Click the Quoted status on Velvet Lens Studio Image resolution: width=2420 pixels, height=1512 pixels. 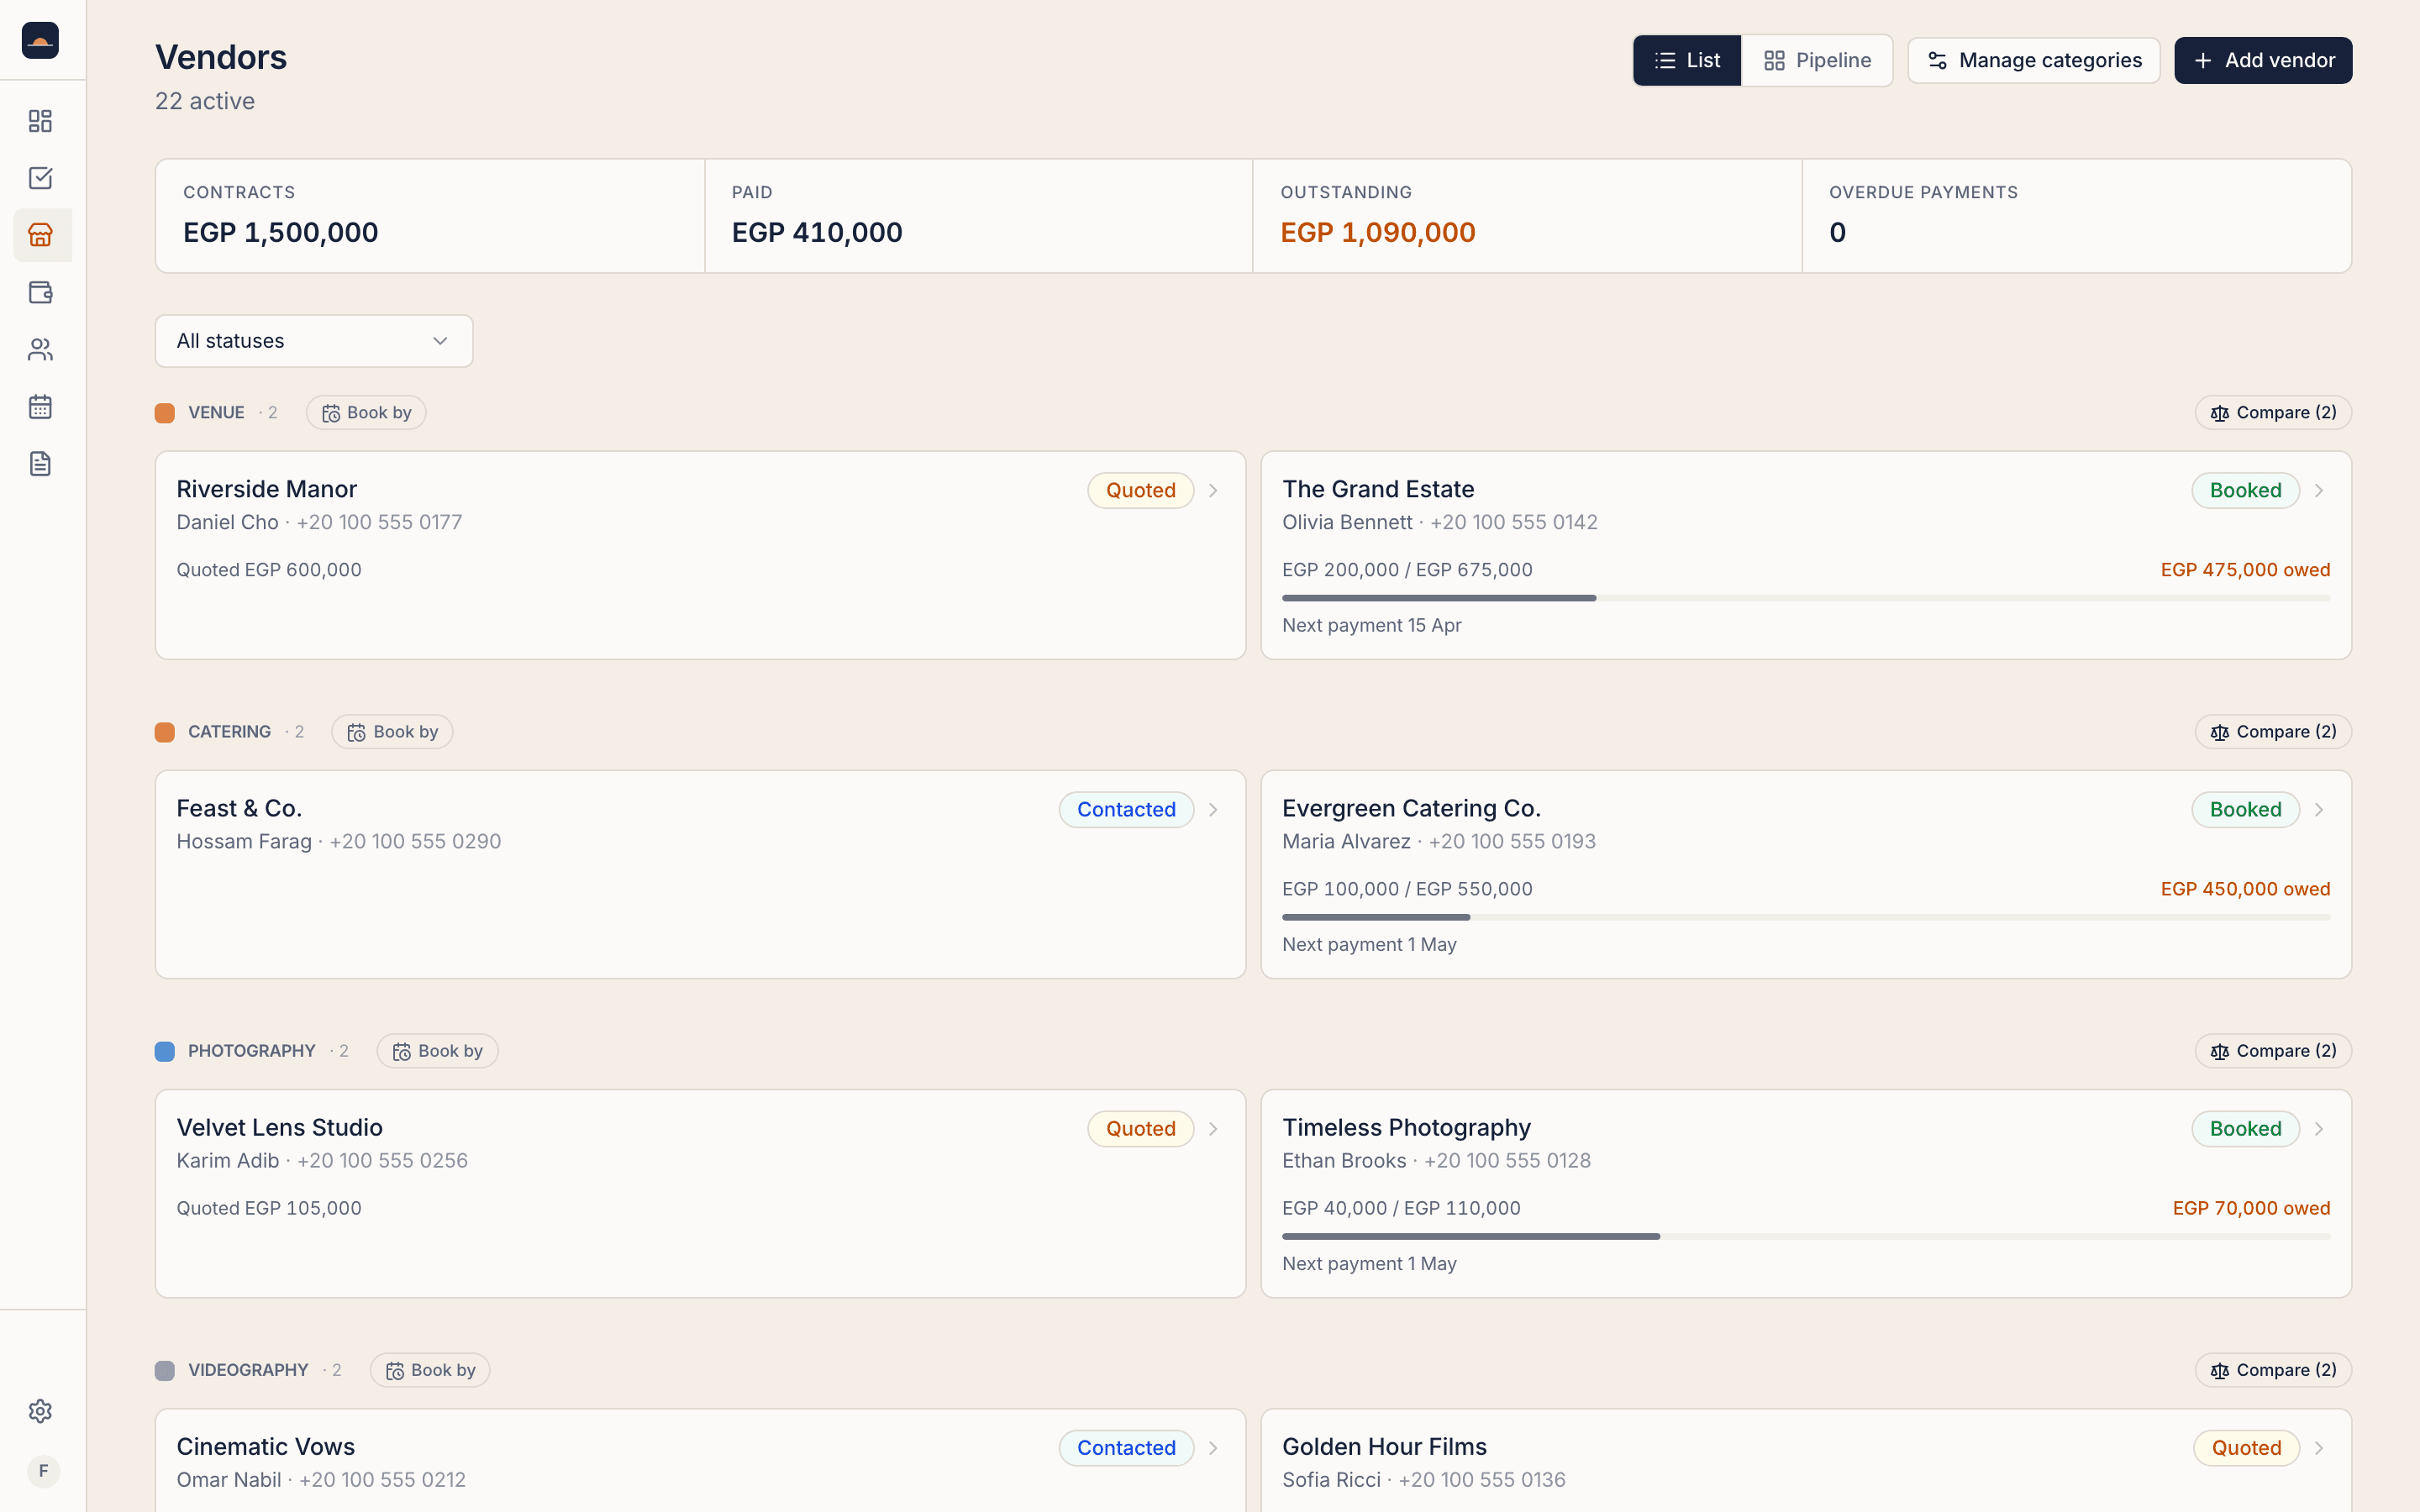pyautogui.click(x=1141, y=1128)
